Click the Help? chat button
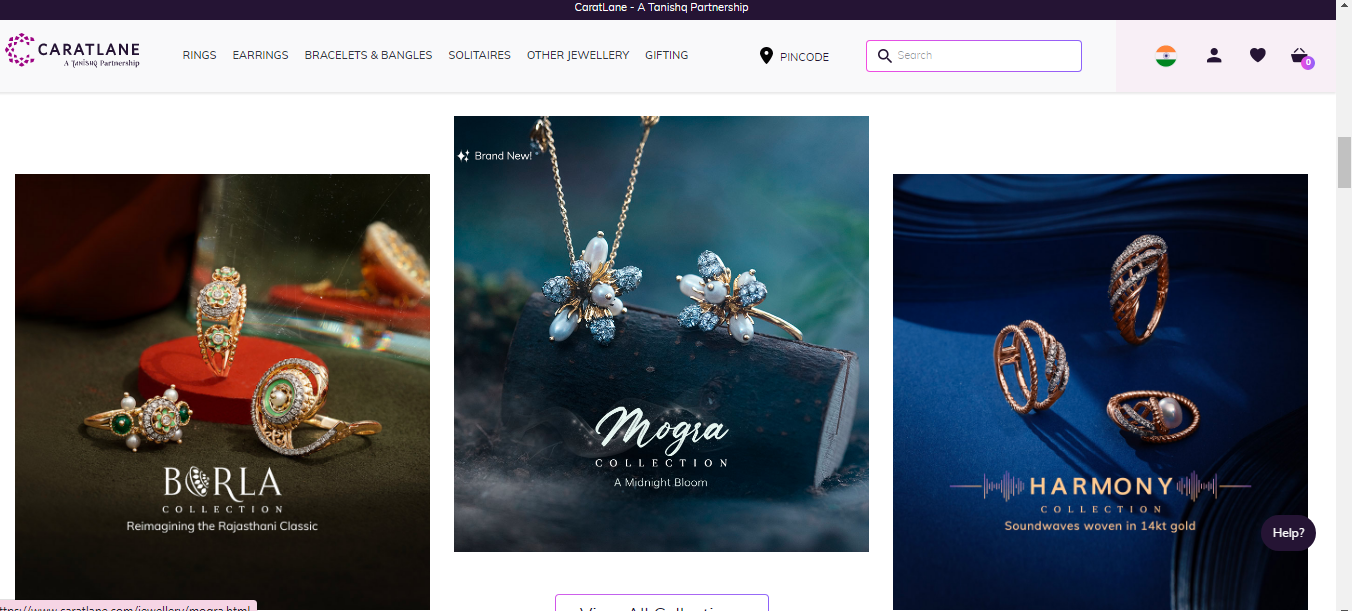The image size is (1352, 611). click(1288, 533)
